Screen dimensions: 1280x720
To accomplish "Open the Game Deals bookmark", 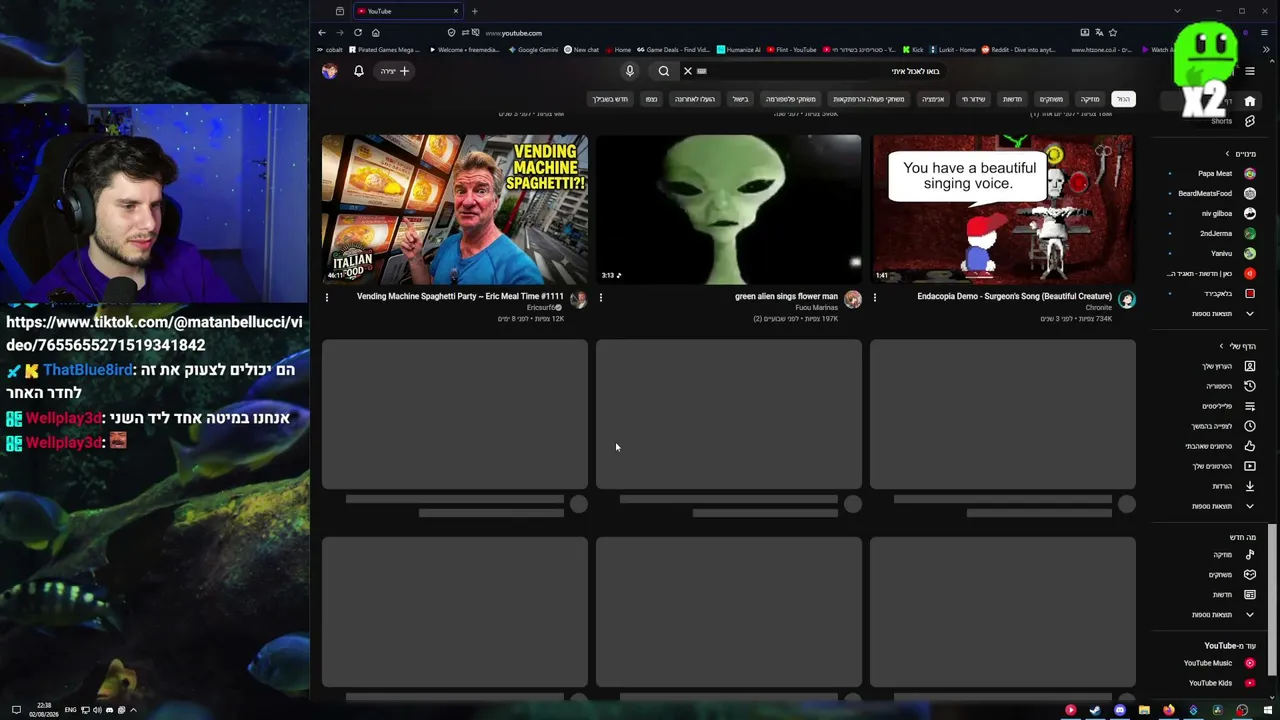I will tap(672, 50).
